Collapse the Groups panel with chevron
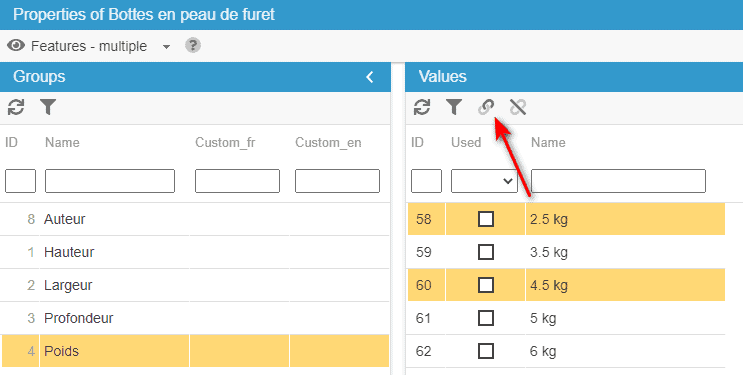Viewport: 743px width, 375px height. tap(370, 77)
